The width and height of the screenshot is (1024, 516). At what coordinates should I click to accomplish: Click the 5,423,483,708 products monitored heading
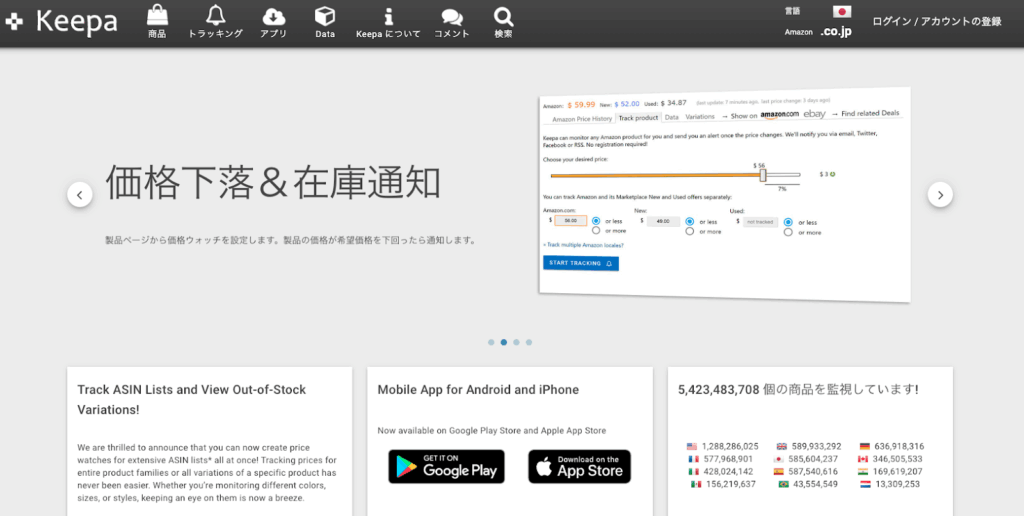798,390
